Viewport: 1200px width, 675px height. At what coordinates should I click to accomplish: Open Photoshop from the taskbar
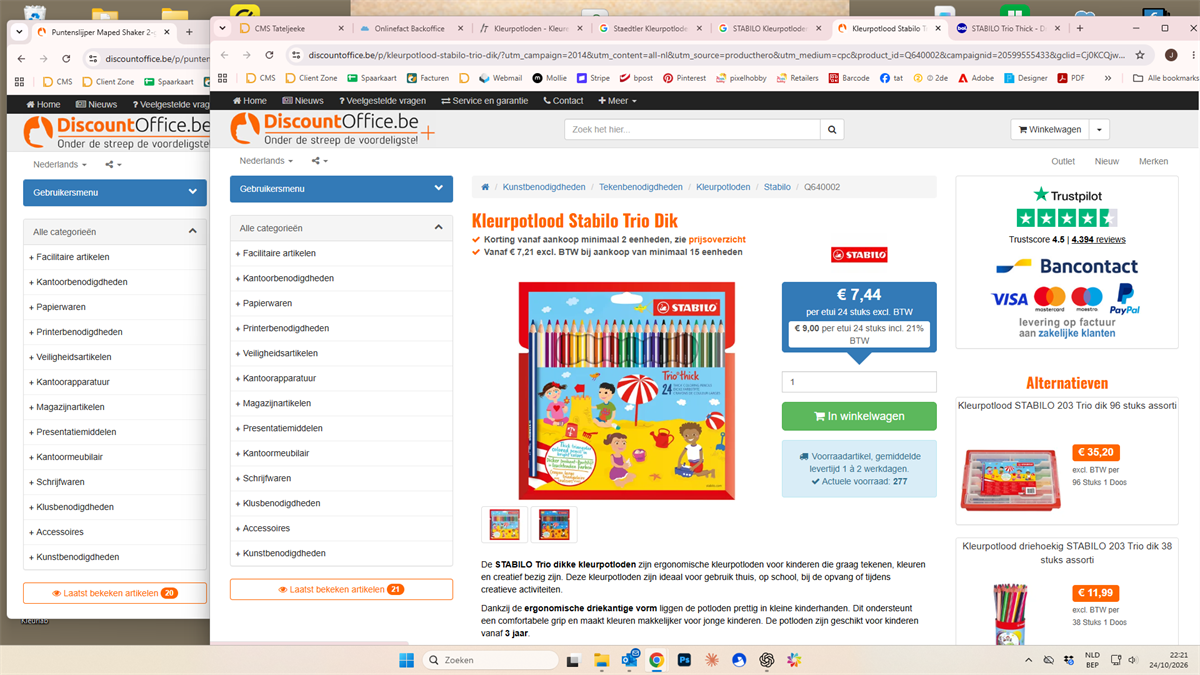[685, 660]
